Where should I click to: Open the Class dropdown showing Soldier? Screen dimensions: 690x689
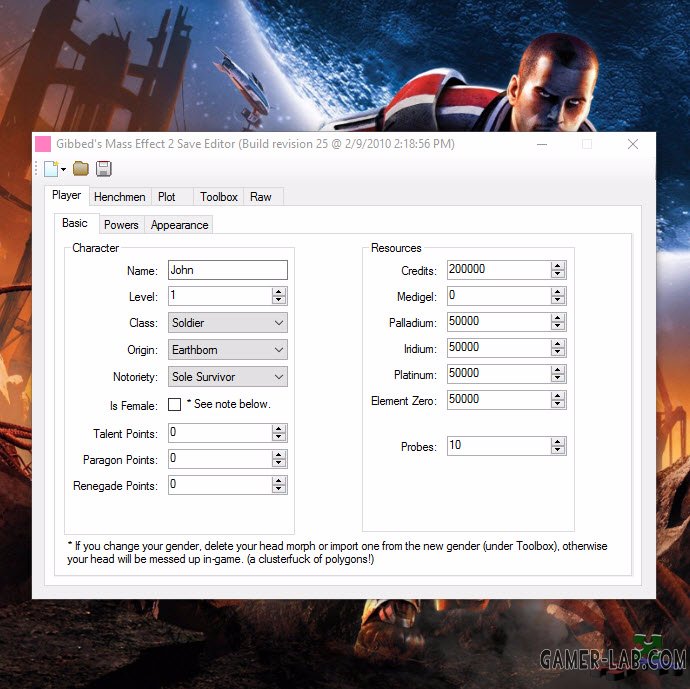coord(228,323)
